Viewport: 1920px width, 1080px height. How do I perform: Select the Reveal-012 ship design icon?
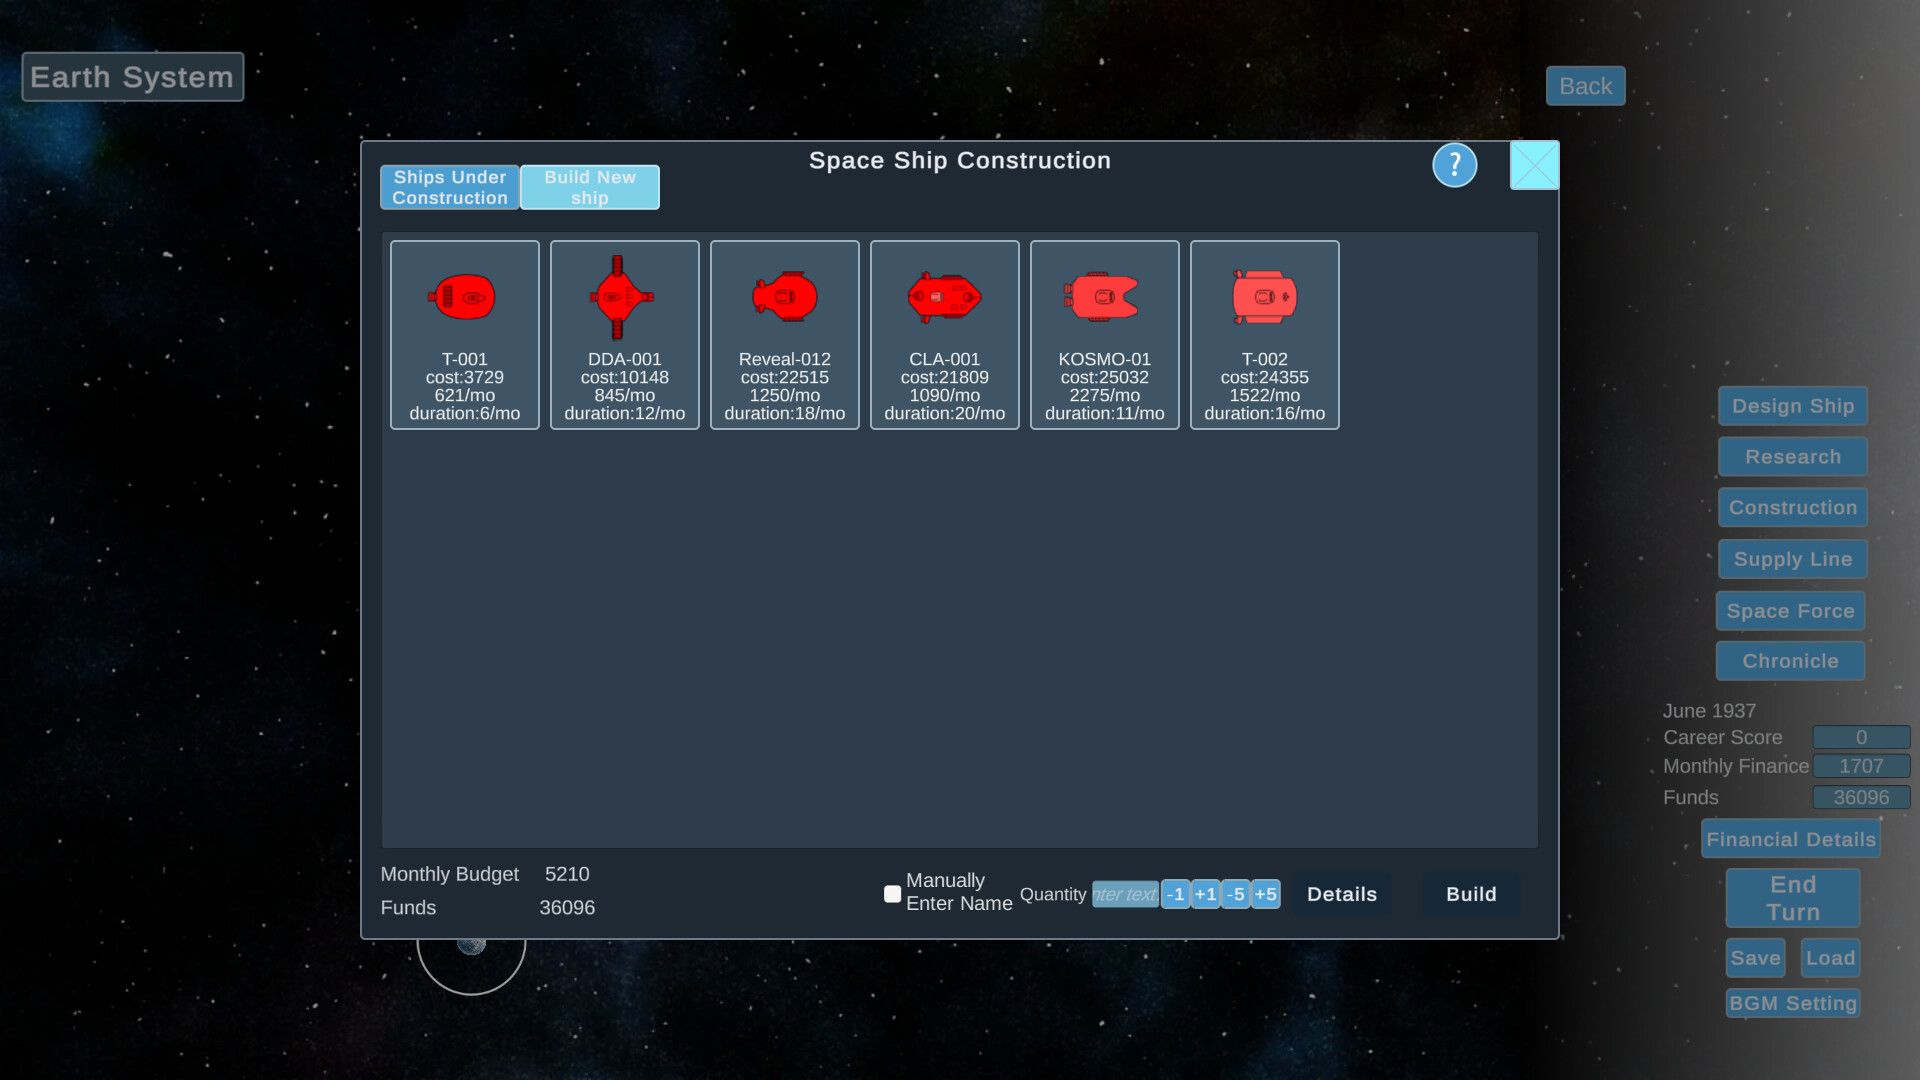pos(784,296)
